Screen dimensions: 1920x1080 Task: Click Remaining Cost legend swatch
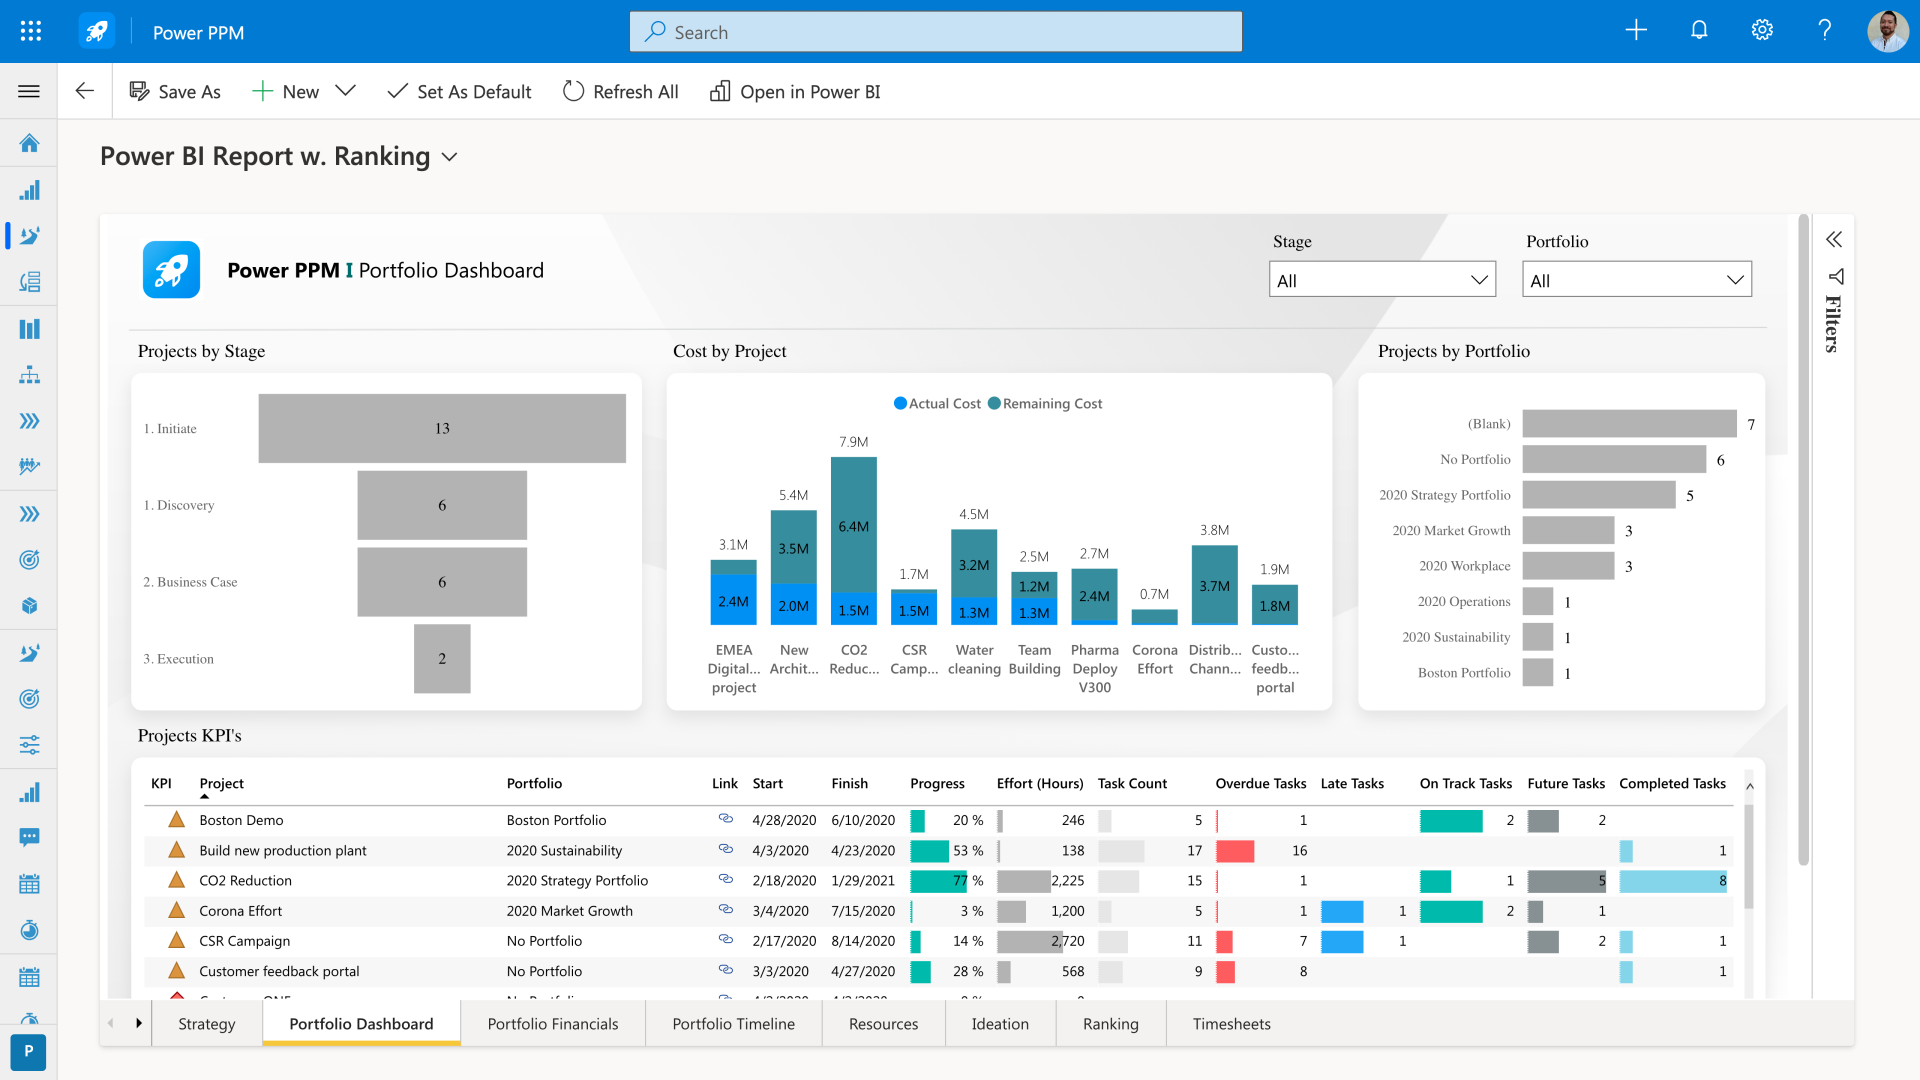pyautogui.click(x=994, y=403)
